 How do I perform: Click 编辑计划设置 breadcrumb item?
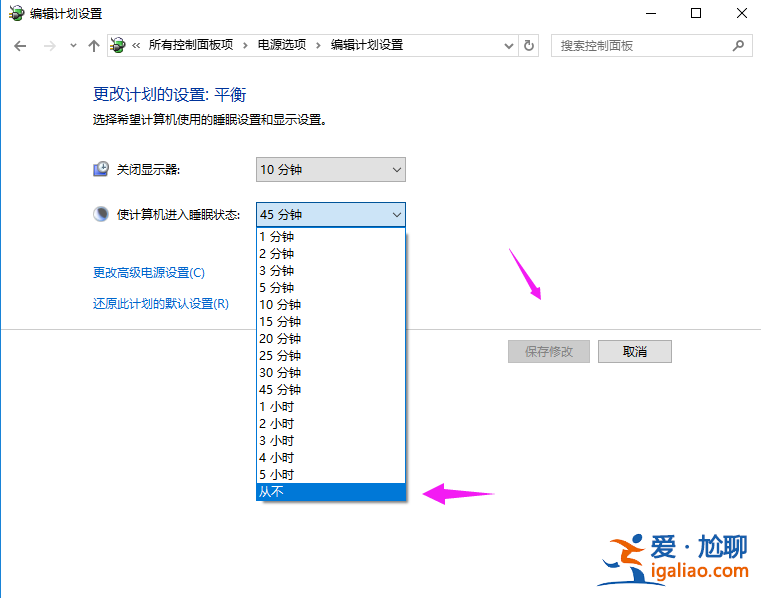click(367, 45)
